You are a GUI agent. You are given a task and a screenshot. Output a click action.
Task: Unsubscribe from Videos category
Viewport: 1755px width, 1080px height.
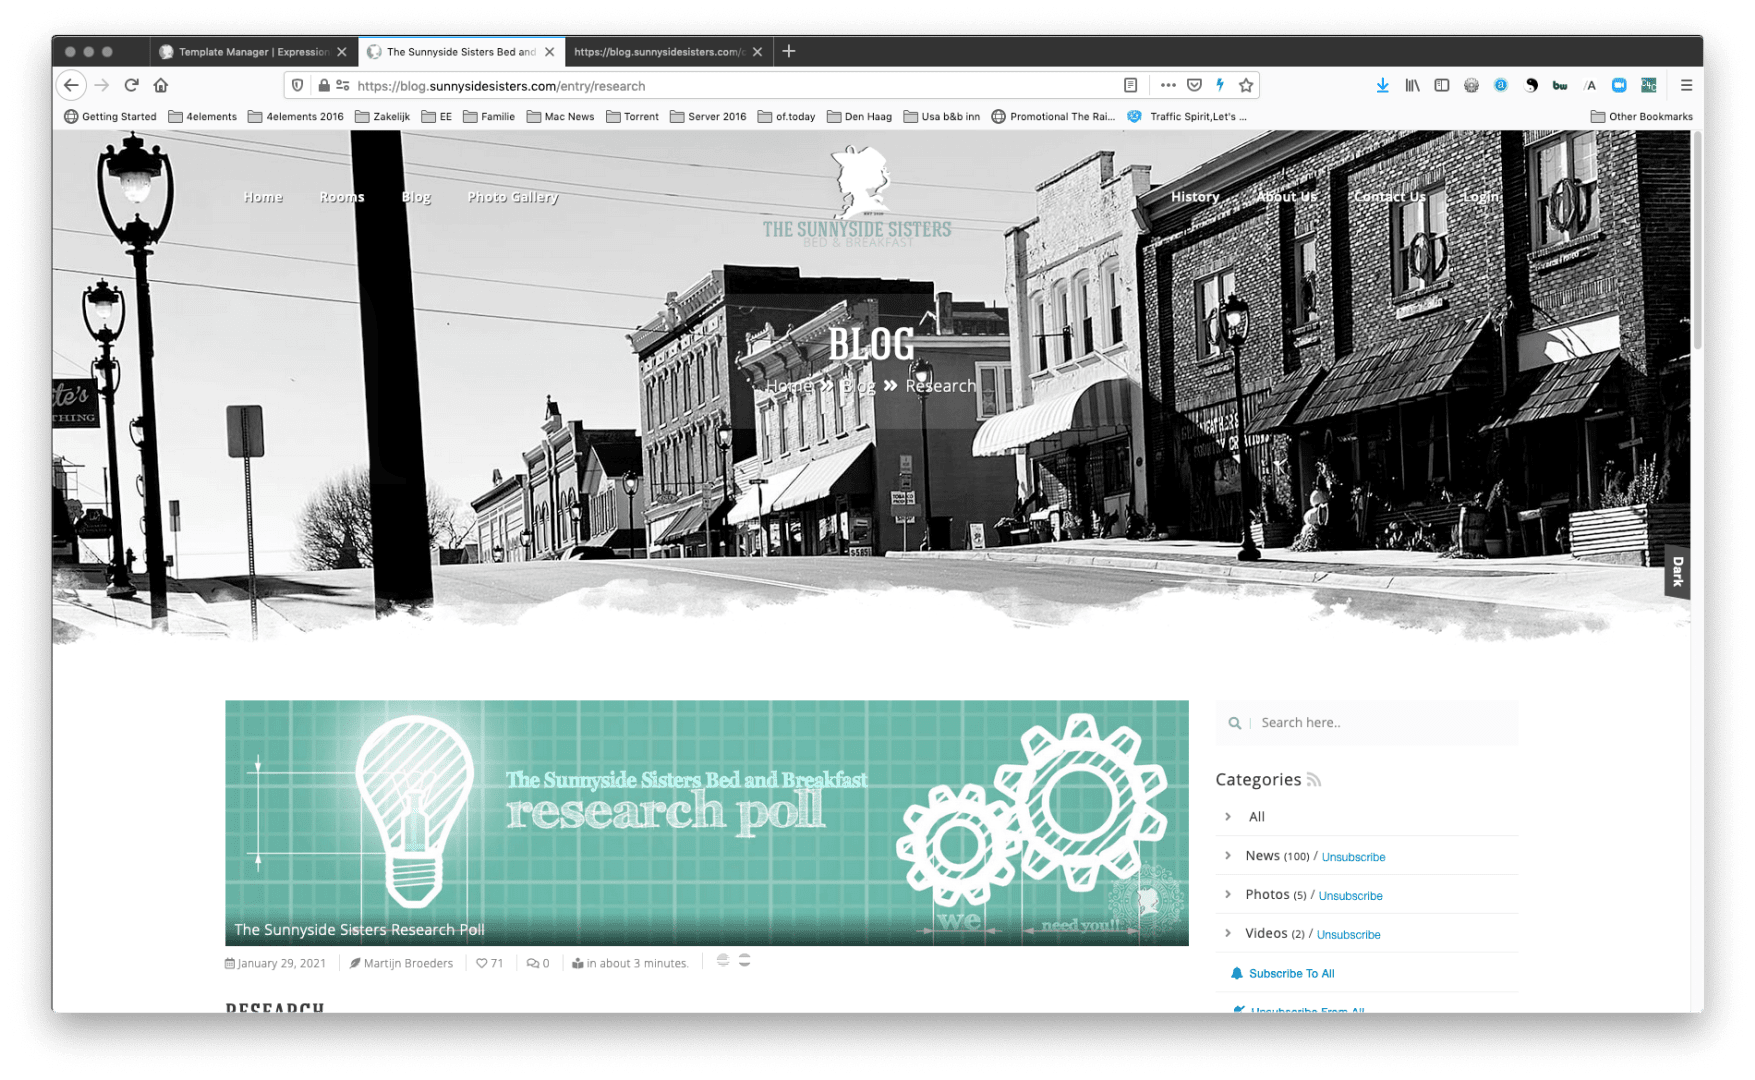pos(1348,935)
